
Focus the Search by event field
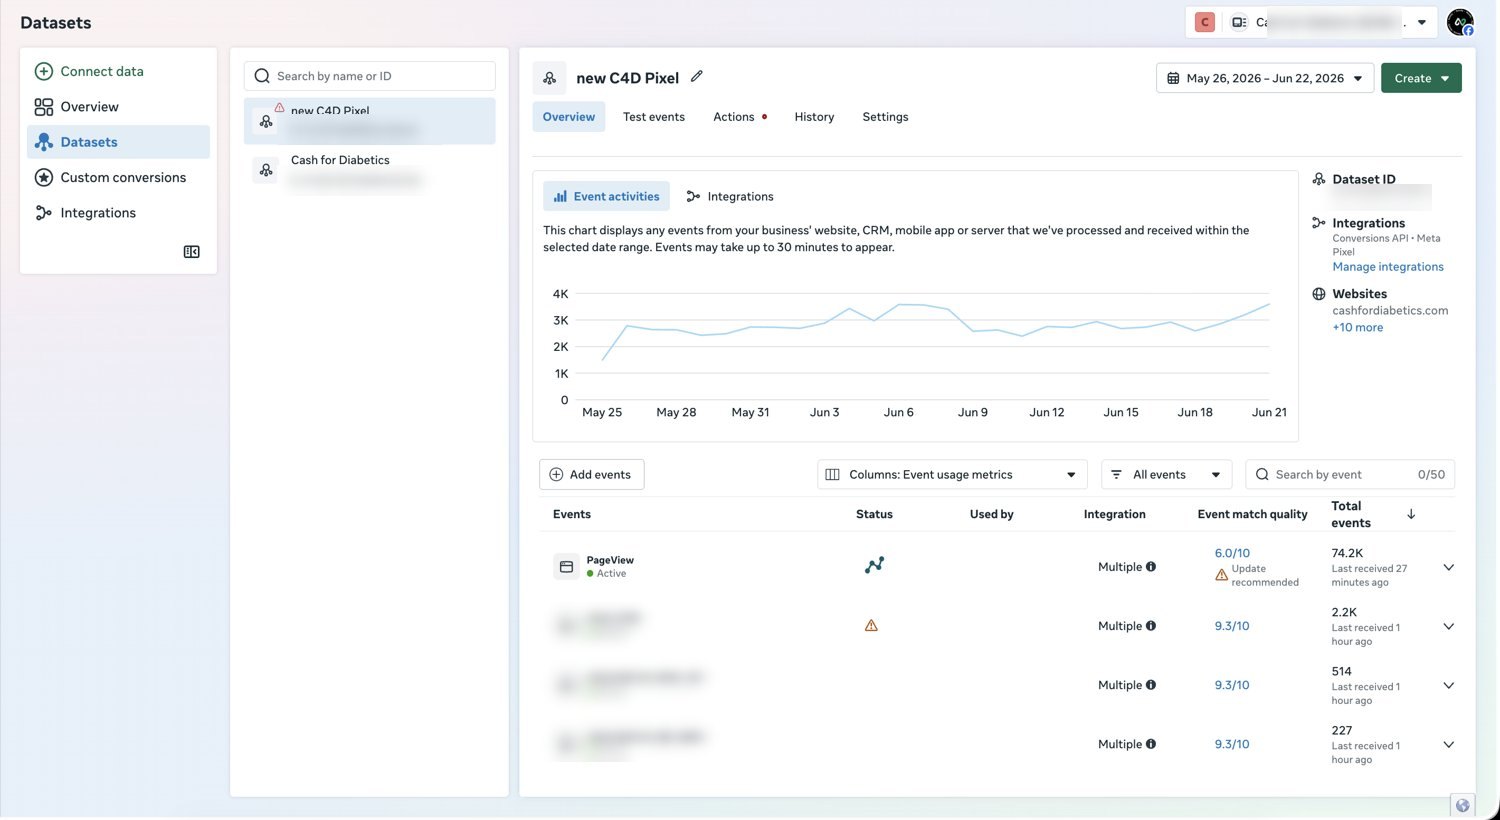tap(1350, 475)
